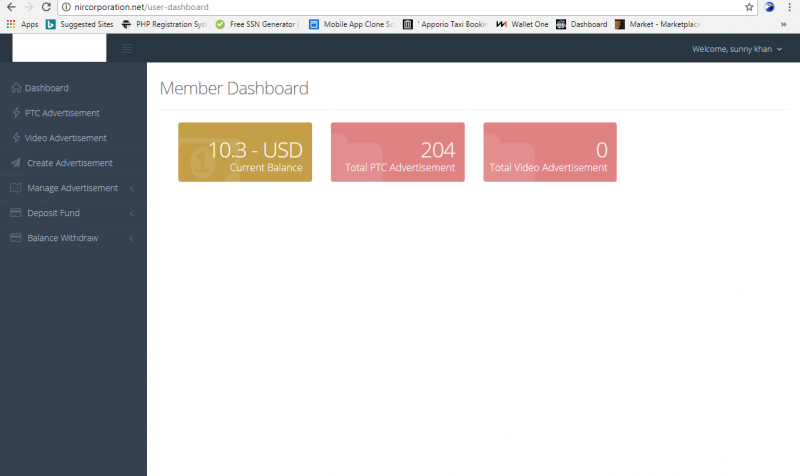Image resolution: width=800 pixels, height=476 pixels.
Task: Click the Current Balance 10.3 USD tile
Action: 245,152
